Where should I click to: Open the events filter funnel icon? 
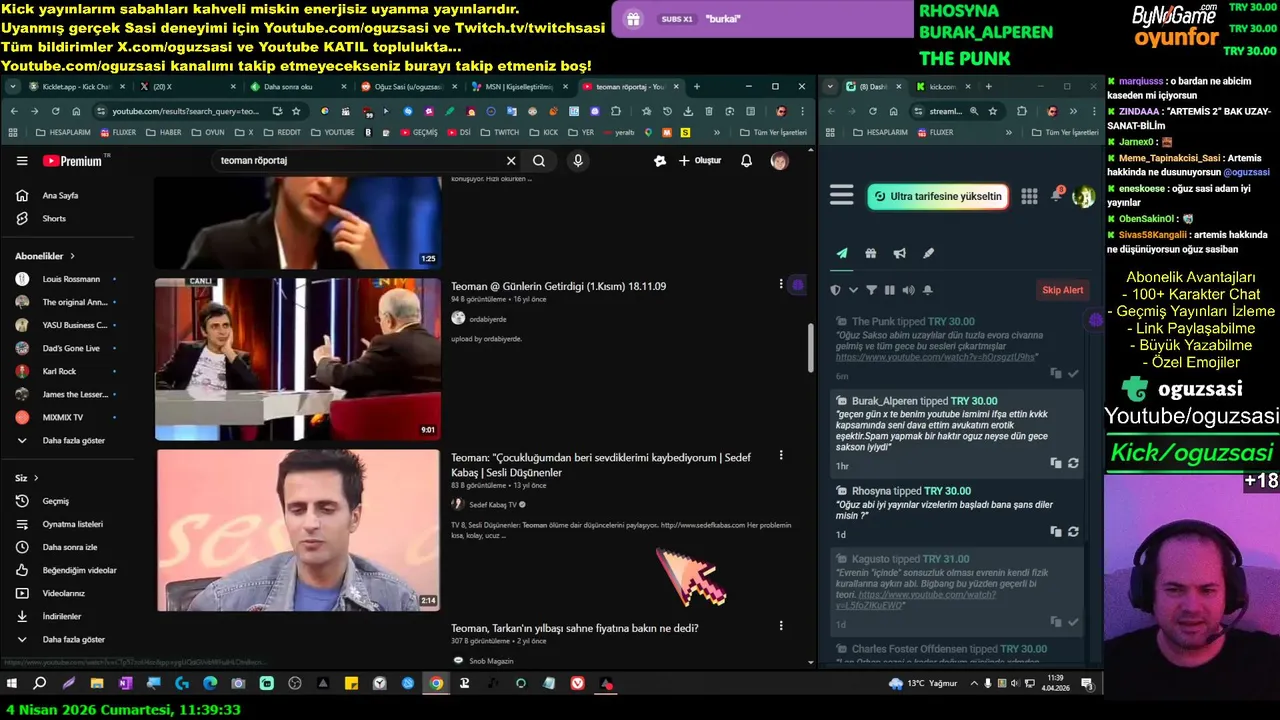click(871, 290)
